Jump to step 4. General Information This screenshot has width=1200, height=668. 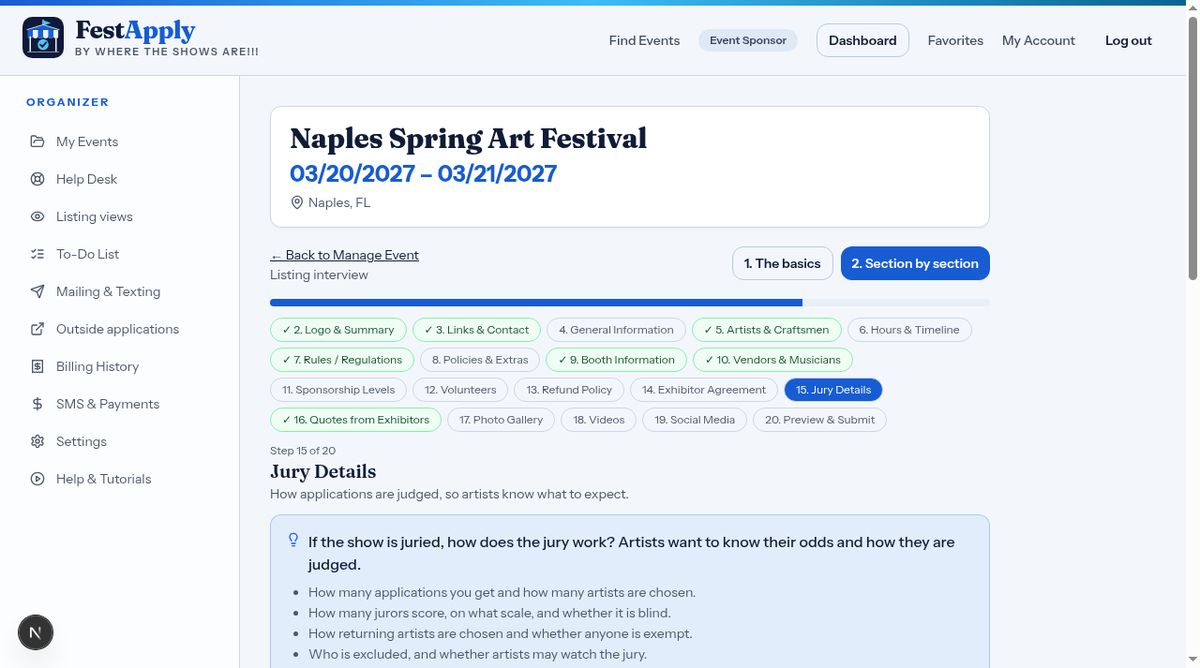coord(616,330)
